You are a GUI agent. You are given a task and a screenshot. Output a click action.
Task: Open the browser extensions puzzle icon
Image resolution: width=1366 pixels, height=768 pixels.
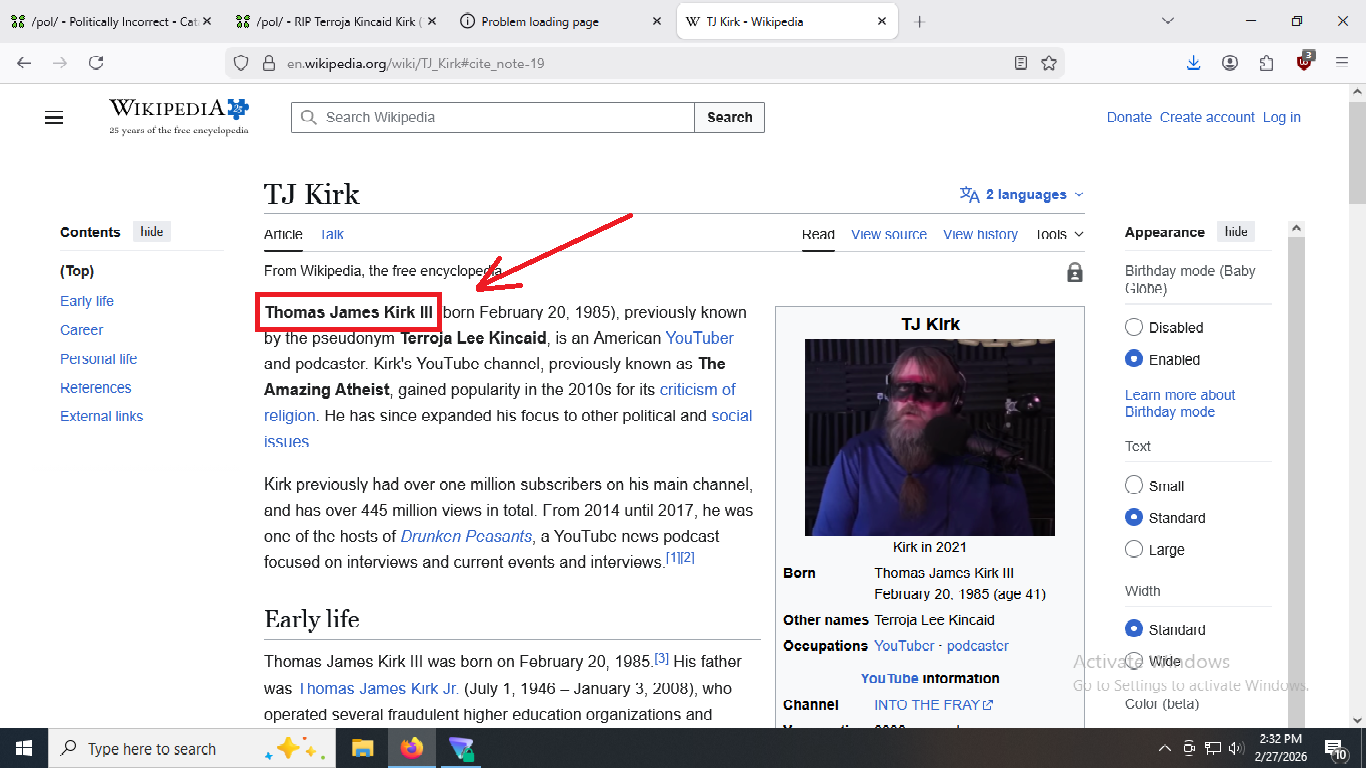[1267, 63]
